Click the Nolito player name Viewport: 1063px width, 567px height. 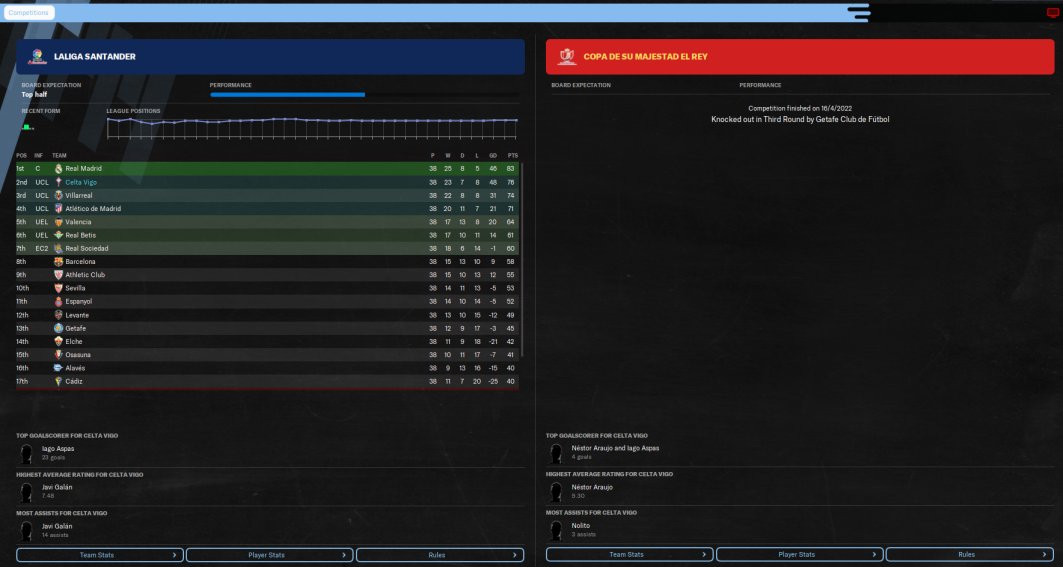pyautogui.click(x=581, y=526)
